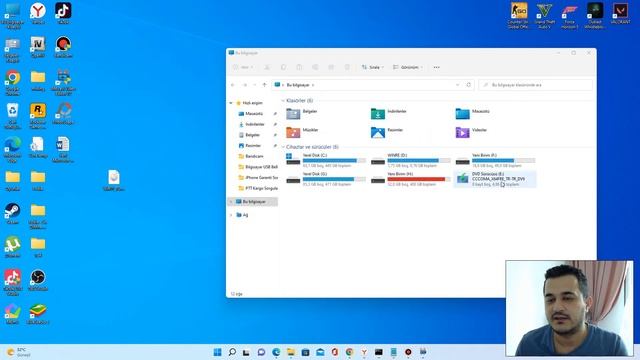Collapse the Hızlı erişim tree node
The image size is (640, 360).
(x=231, y=103)
